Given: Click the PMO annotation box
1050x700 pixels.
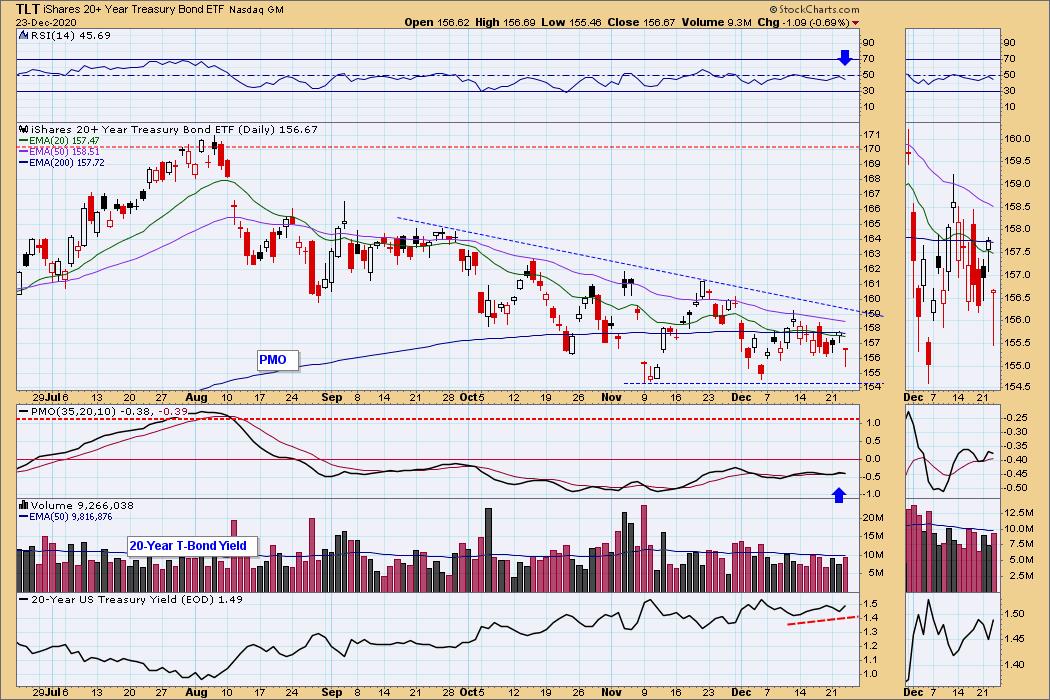Looking at the screenshot, I should (278, 360).
